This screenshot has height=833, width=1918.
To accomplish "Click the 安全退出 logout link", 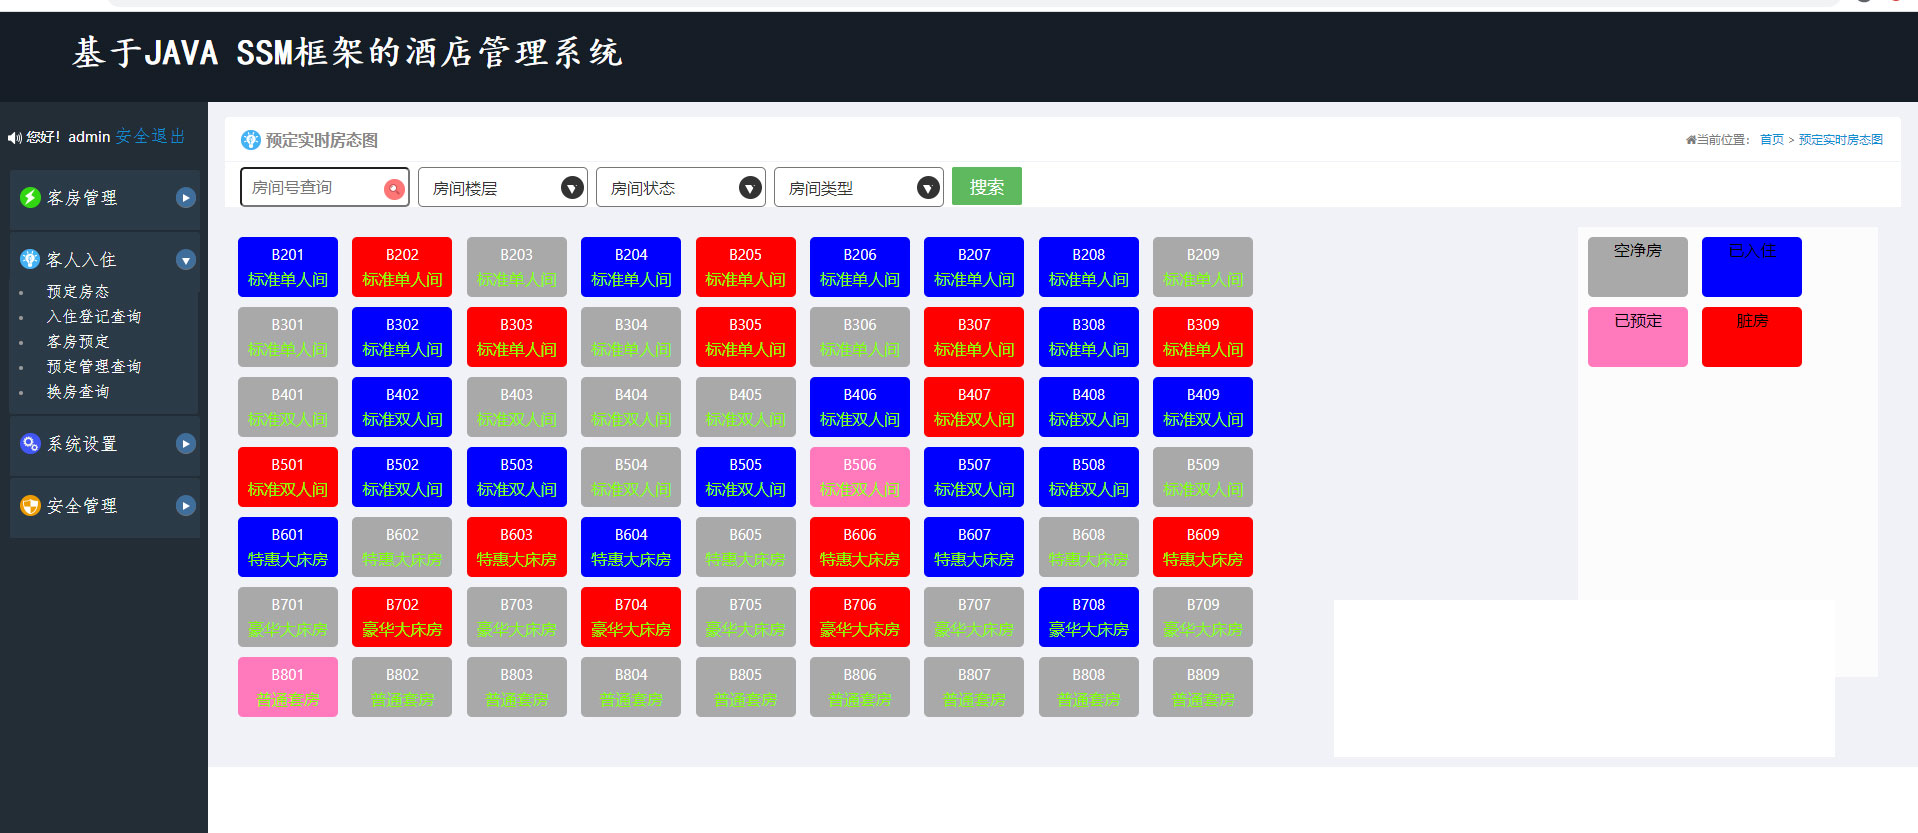I will click(150, 136).
